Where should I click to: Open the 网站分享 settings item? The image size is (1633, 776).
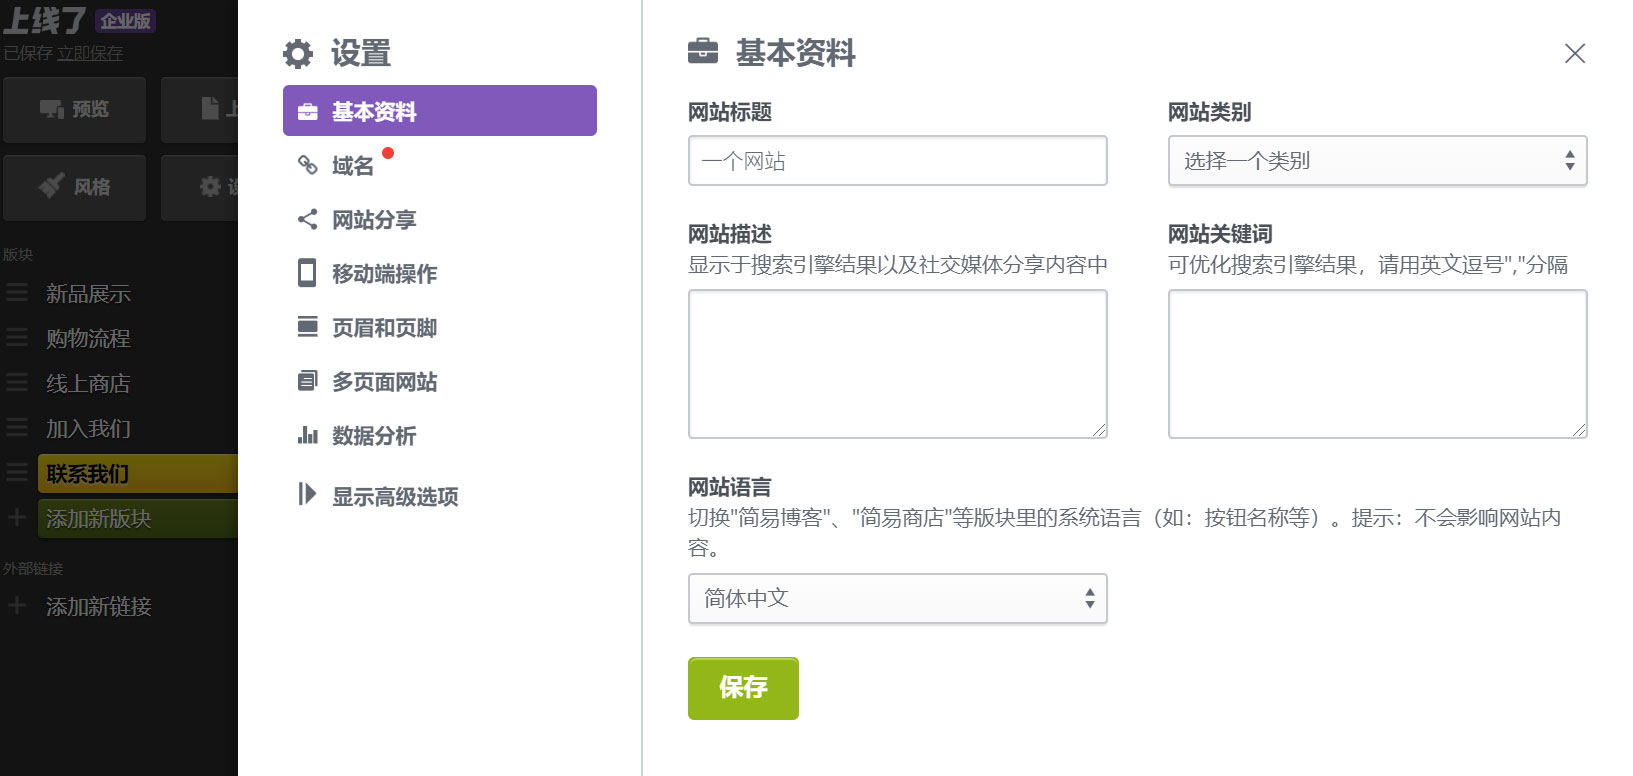[x=374, y=220]
